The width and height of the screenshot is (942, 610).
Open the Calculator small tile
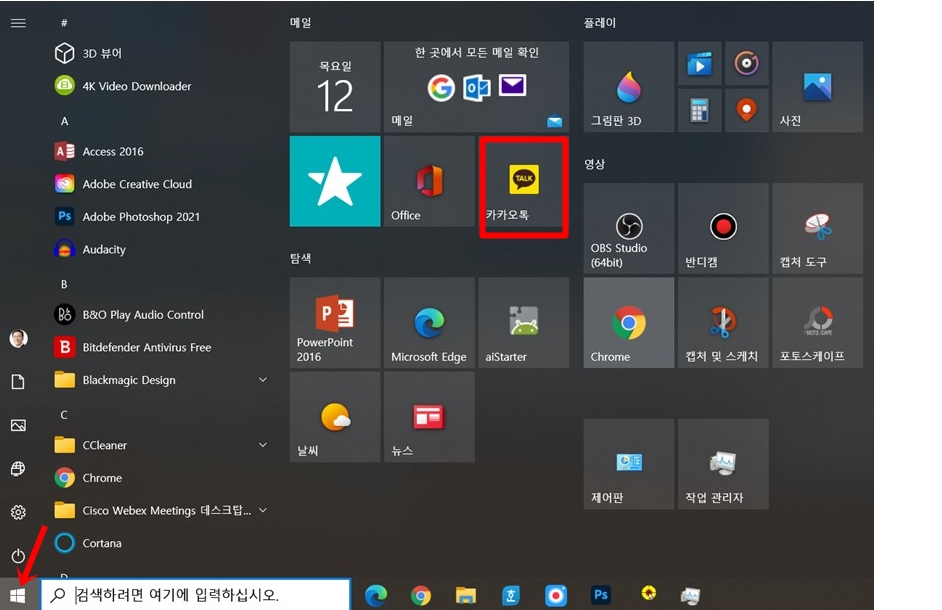point(699,111)
